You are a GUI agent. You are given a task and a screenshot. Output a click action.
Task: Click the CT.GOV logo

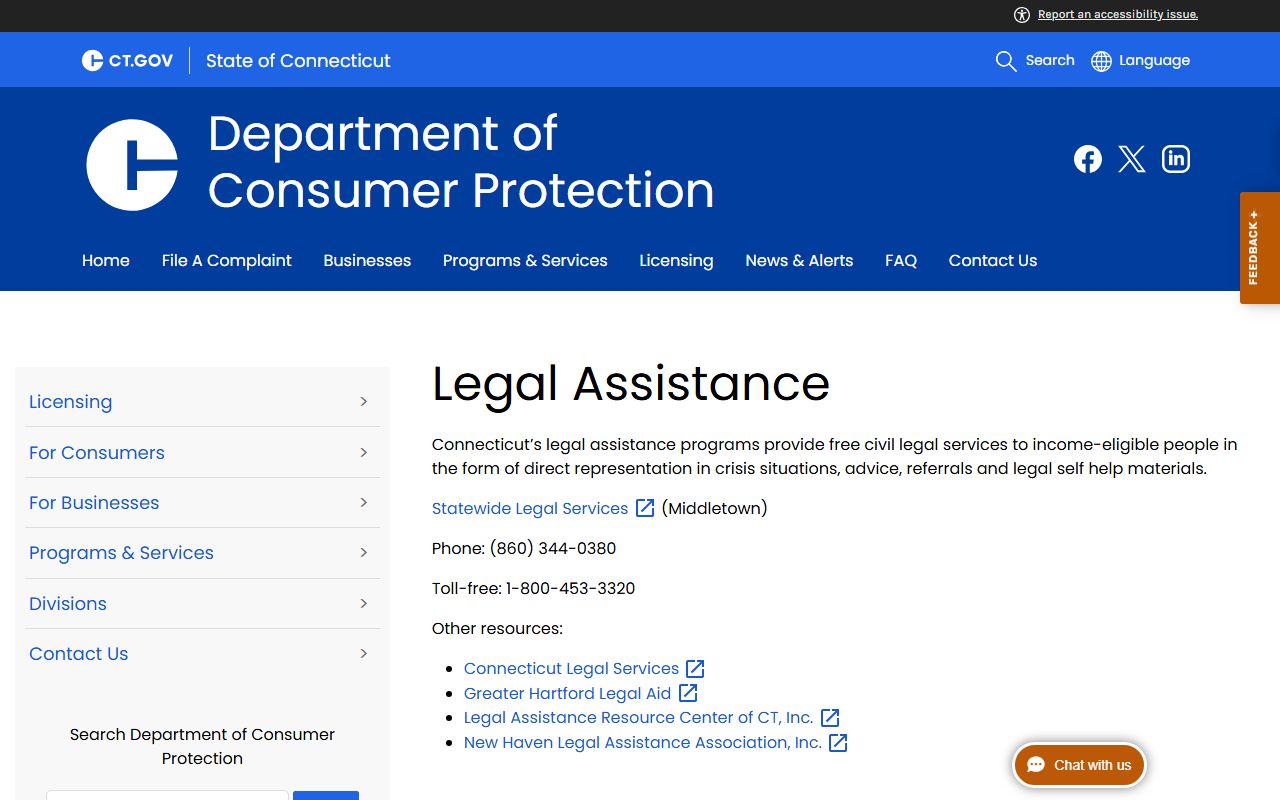[x=127, y=61]
